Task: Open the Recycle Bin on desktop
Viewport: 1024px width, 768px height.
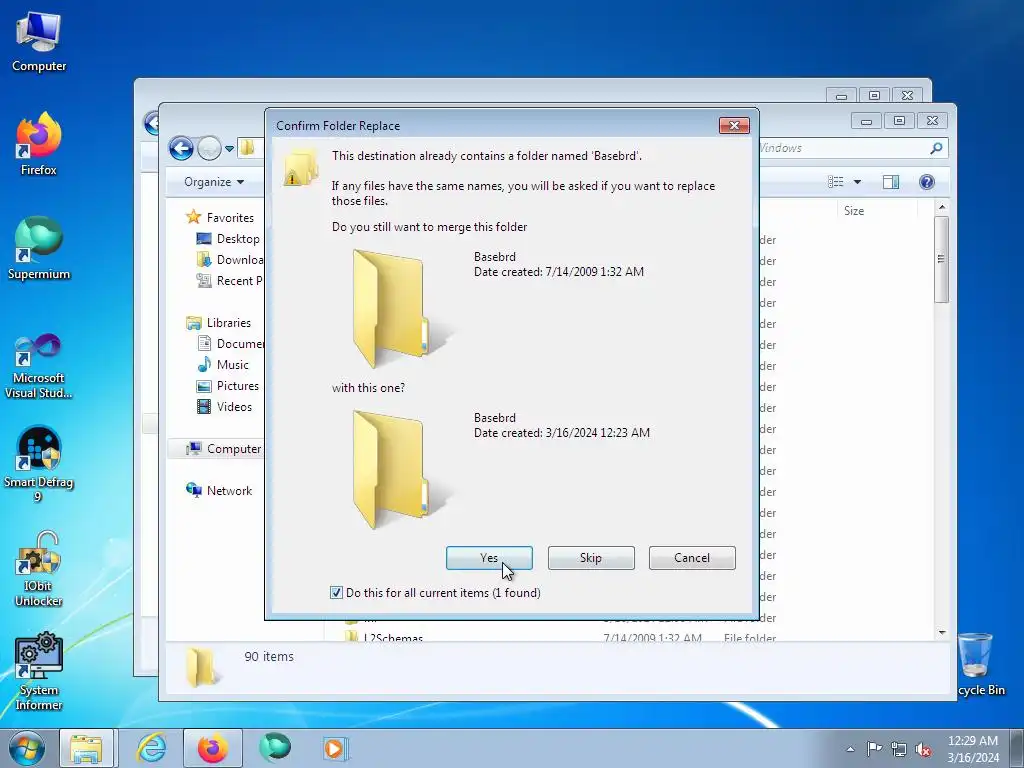Action: point(978,665)
